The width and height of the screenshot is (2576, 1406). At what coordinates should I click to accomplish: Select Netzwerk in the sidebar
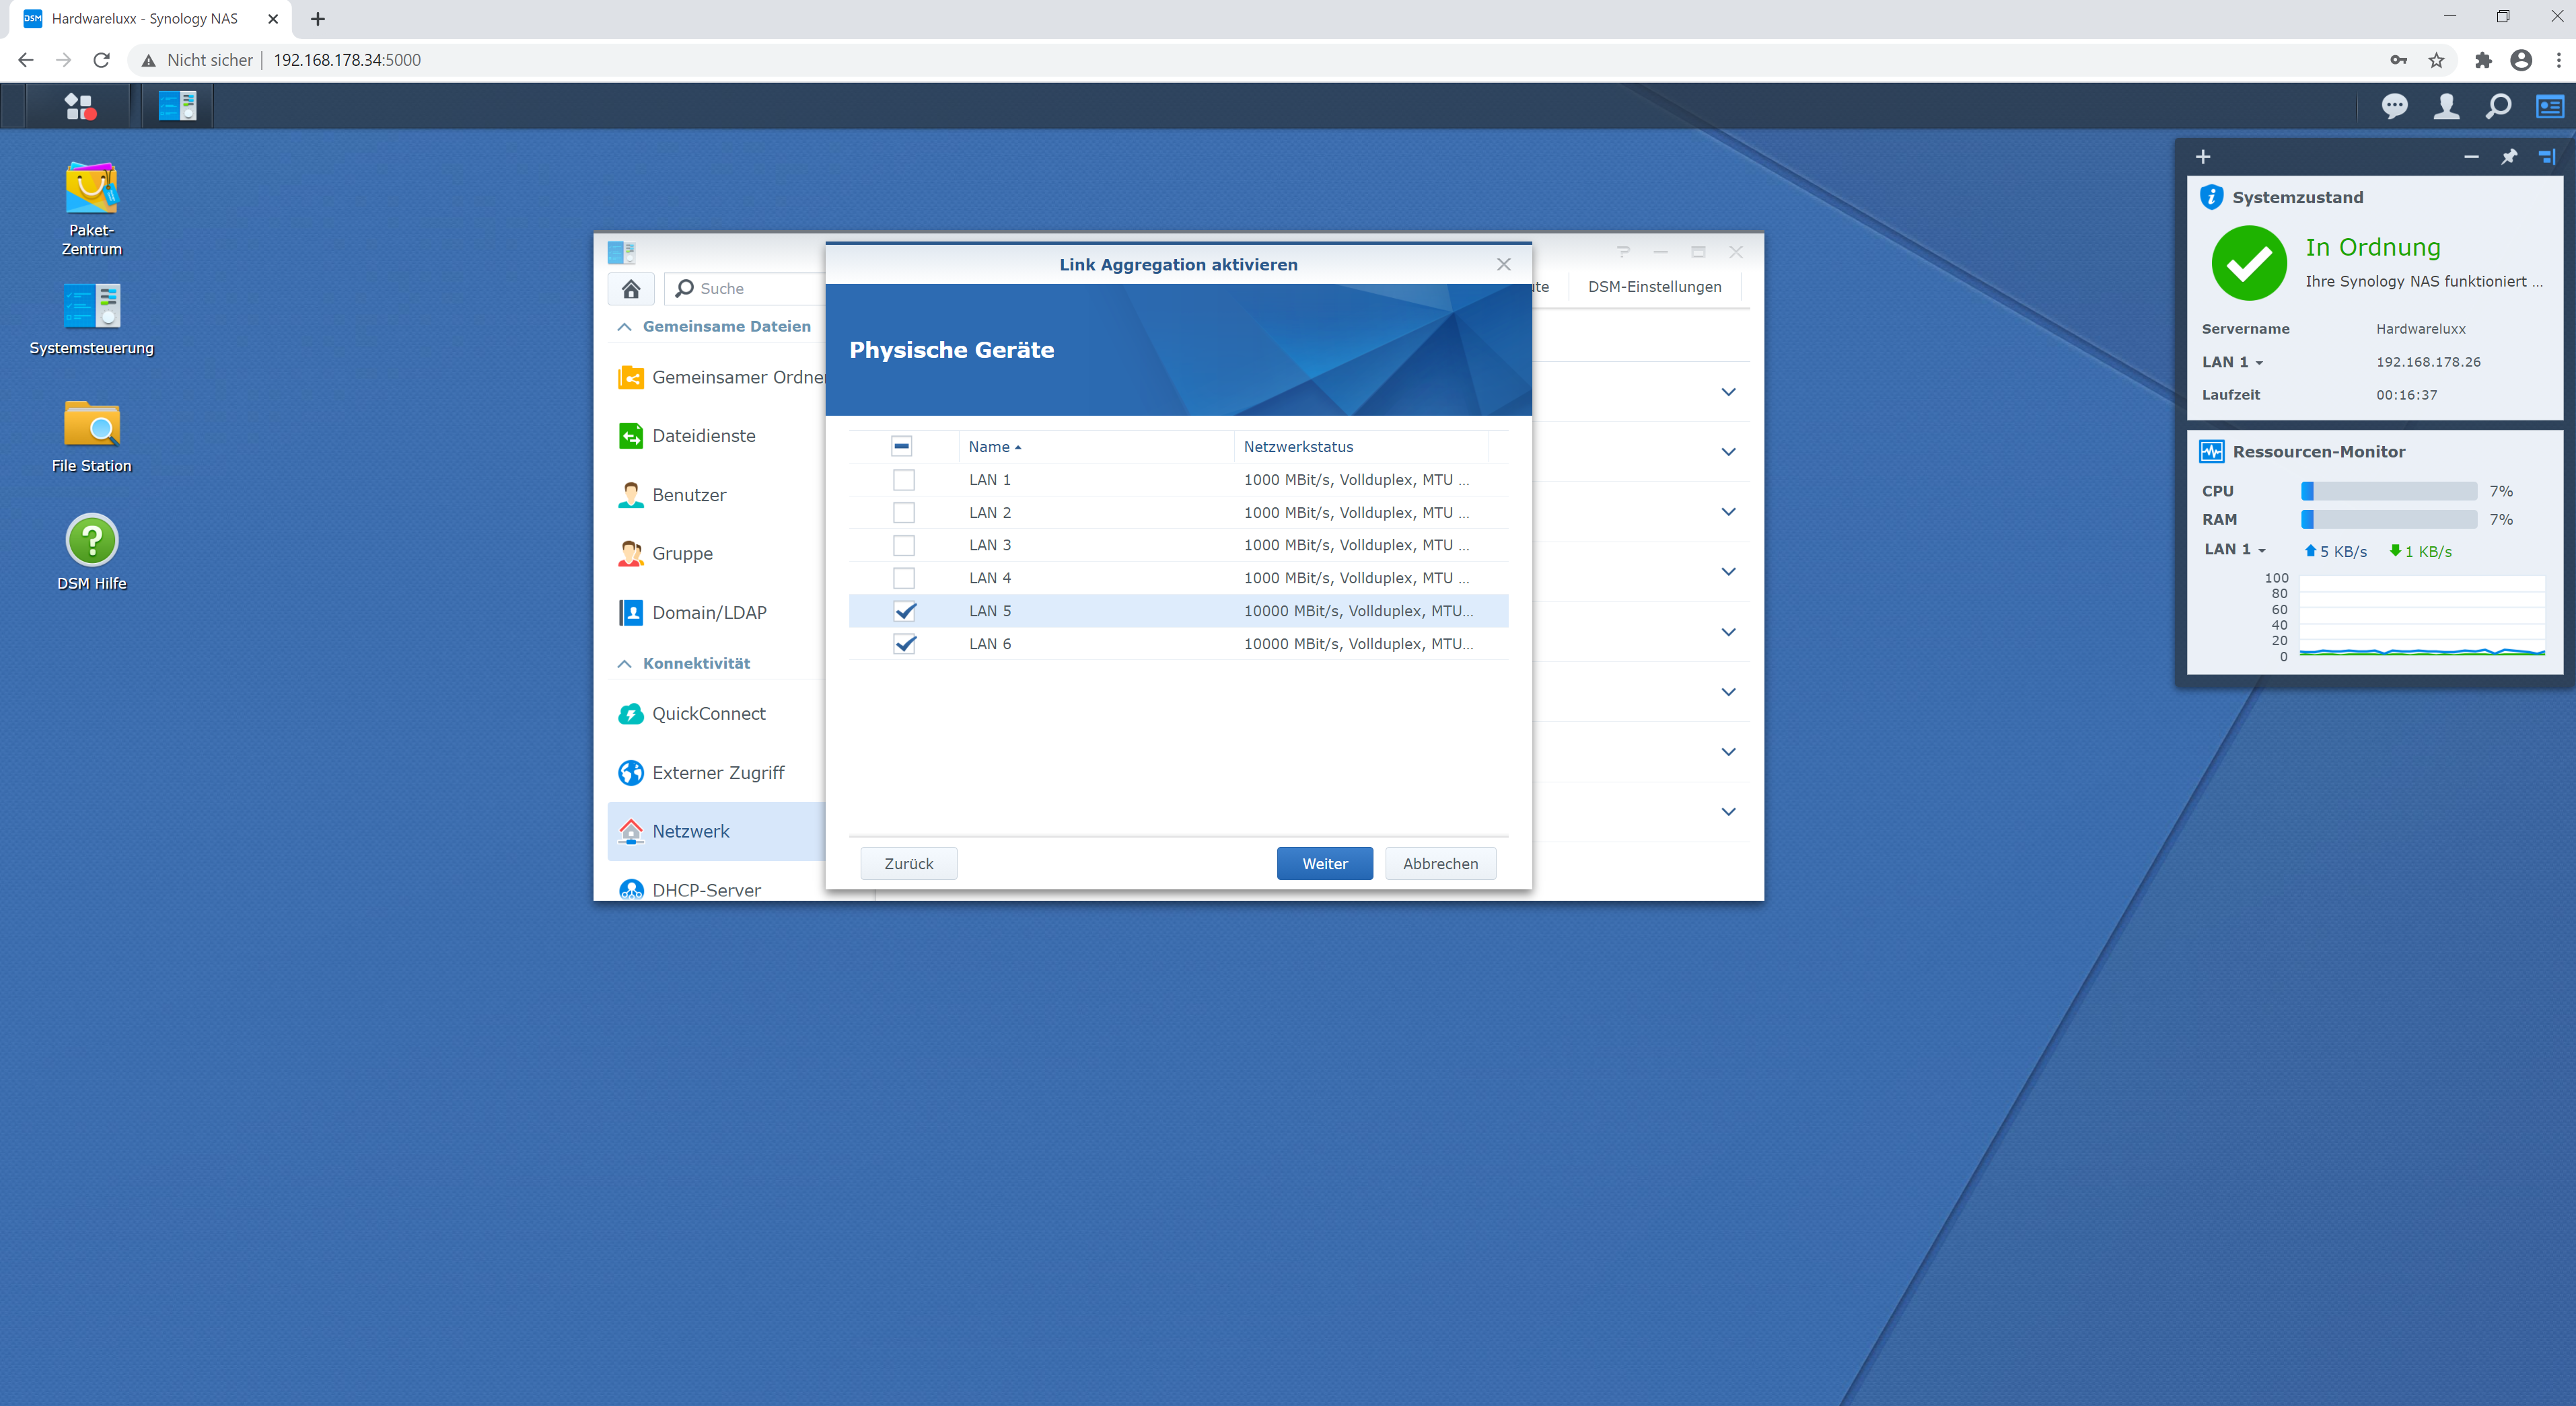[x=690, y=831]
